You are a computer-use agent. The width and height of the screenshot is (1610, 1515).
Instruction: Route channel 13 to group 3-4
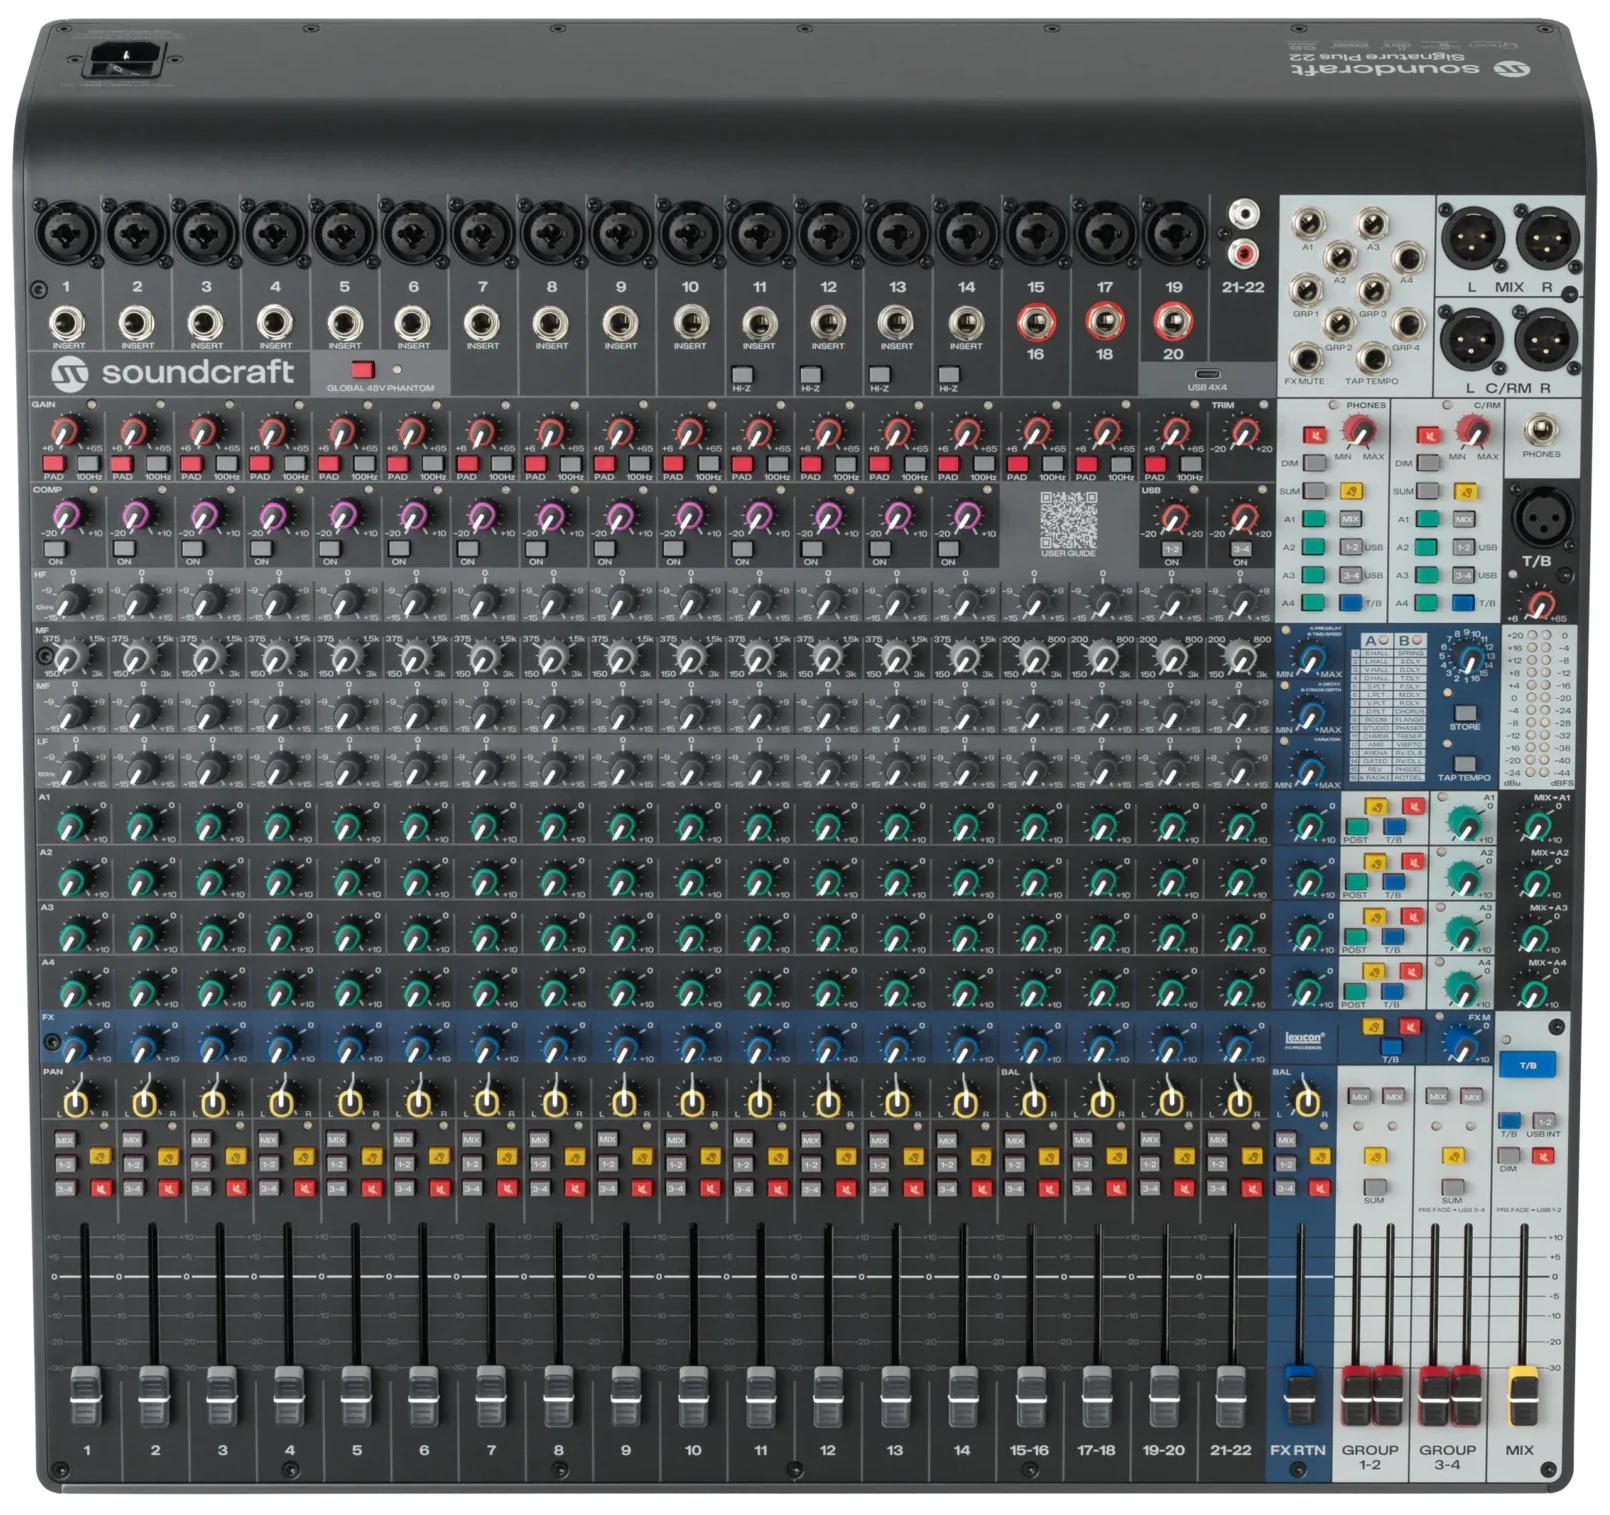878,1189
